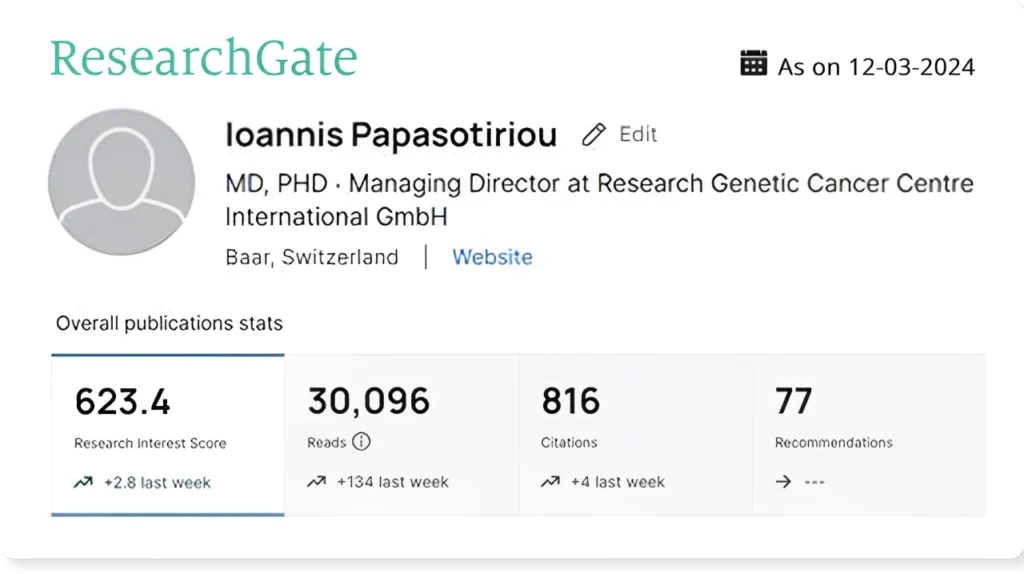Click the right arrow under Recommendations
Screen dimensions: 1024x574
(784, 482)
